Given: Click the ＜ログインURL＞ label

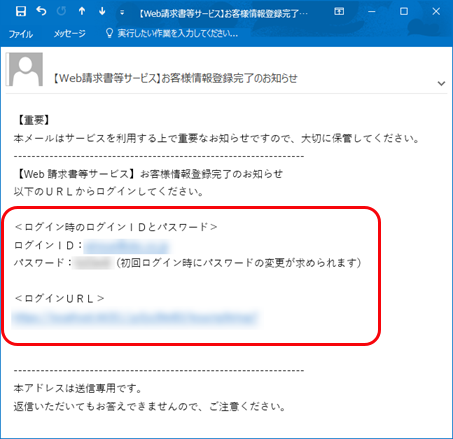Looking at the screenshot, I should (60, 299).
